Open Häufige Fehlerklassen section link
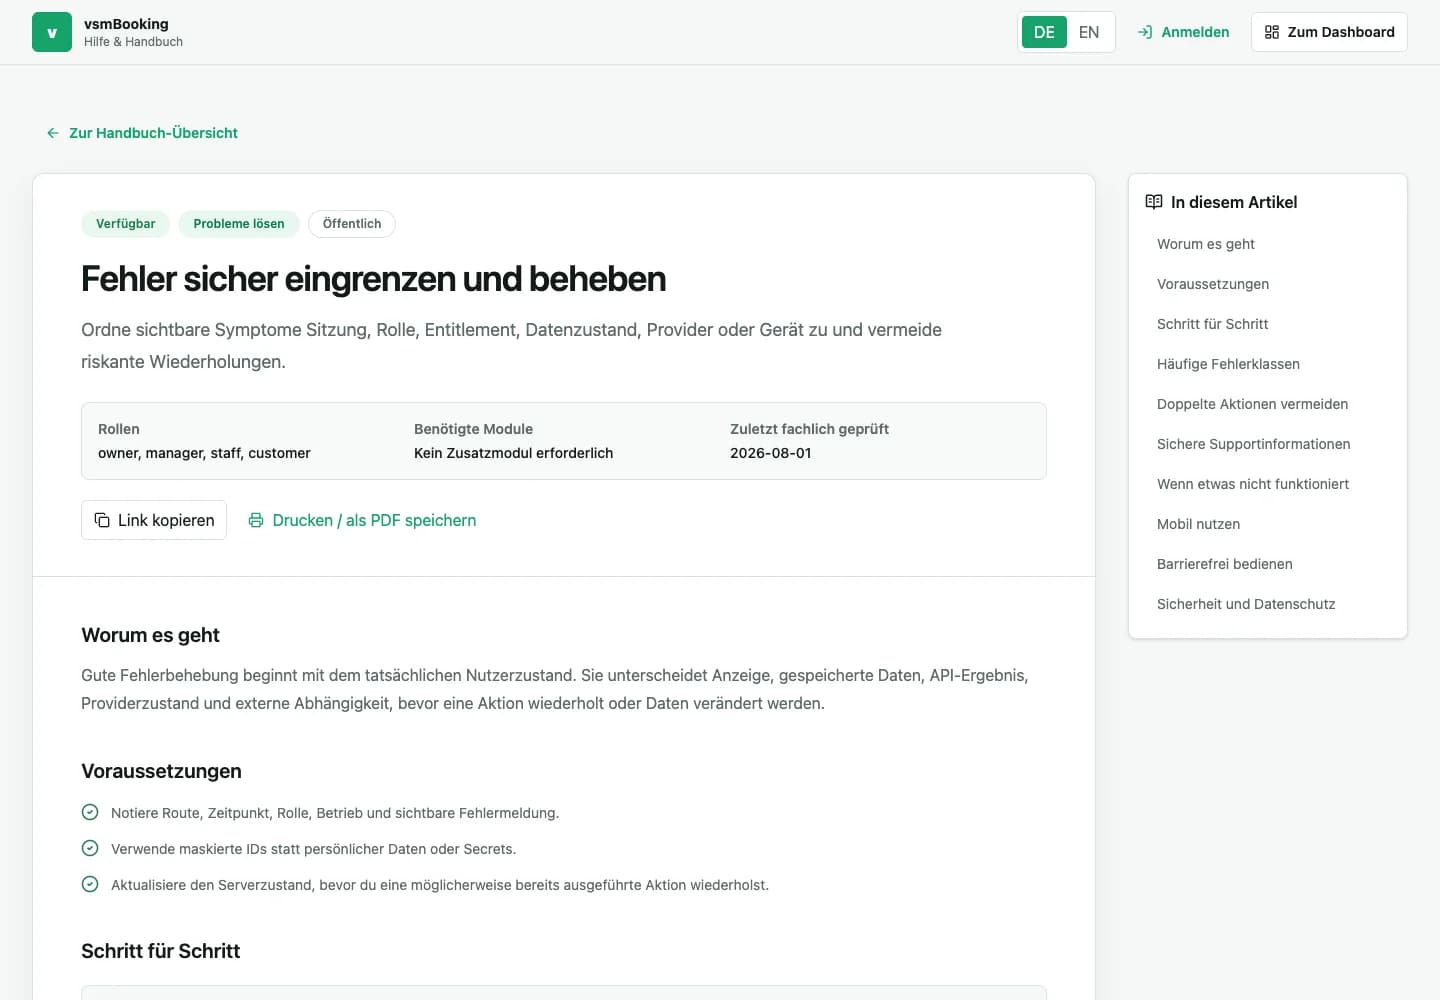1440x1000 pixels. [x=1228, y=364]
